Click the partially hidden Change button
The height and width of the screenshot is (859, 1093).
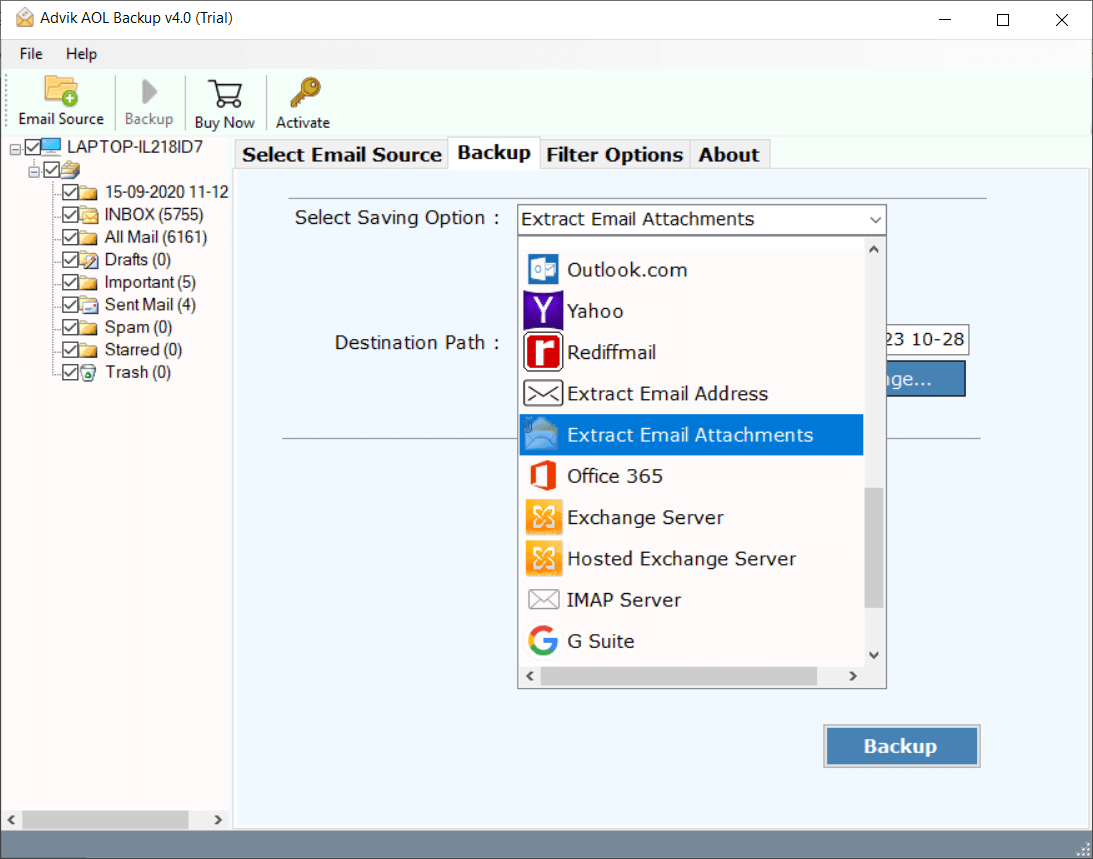pyautogui.click(x=926, y=379)
